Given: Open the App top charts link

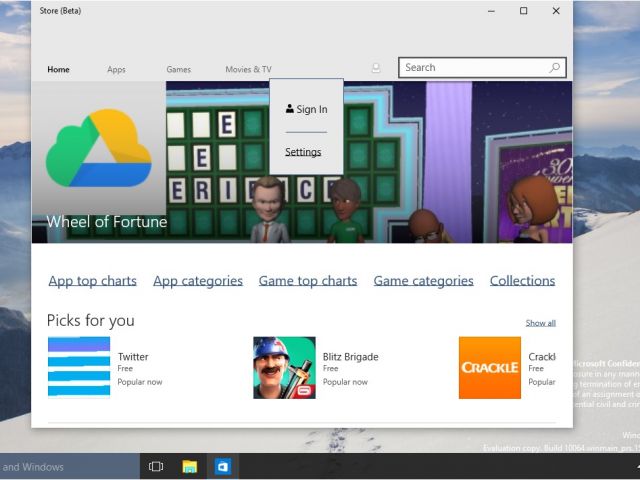Looking at the screenshot, I should (92, 281).
